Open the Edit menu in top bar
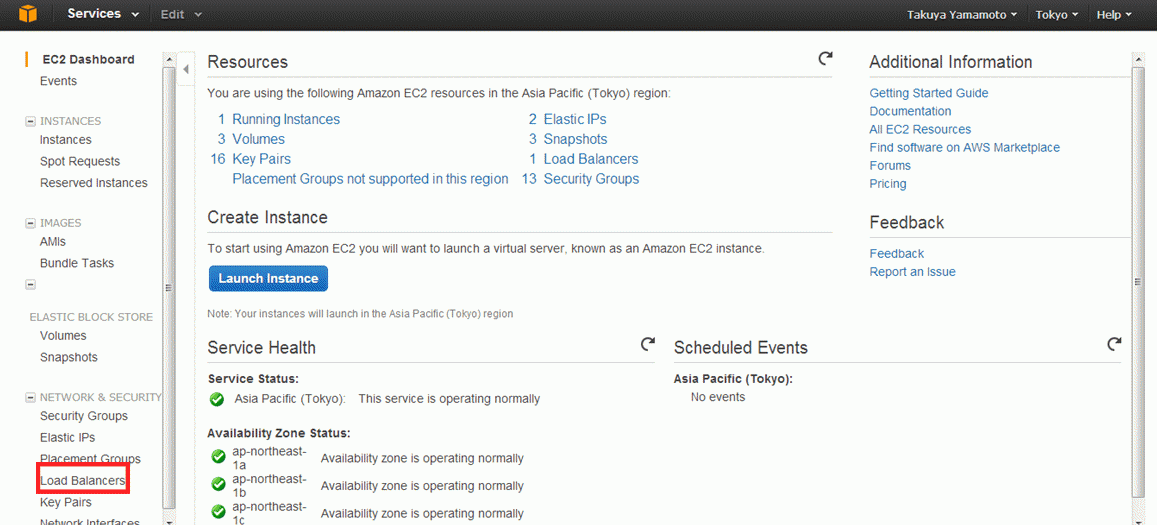 pyautogui.click(x=181, y=14)
